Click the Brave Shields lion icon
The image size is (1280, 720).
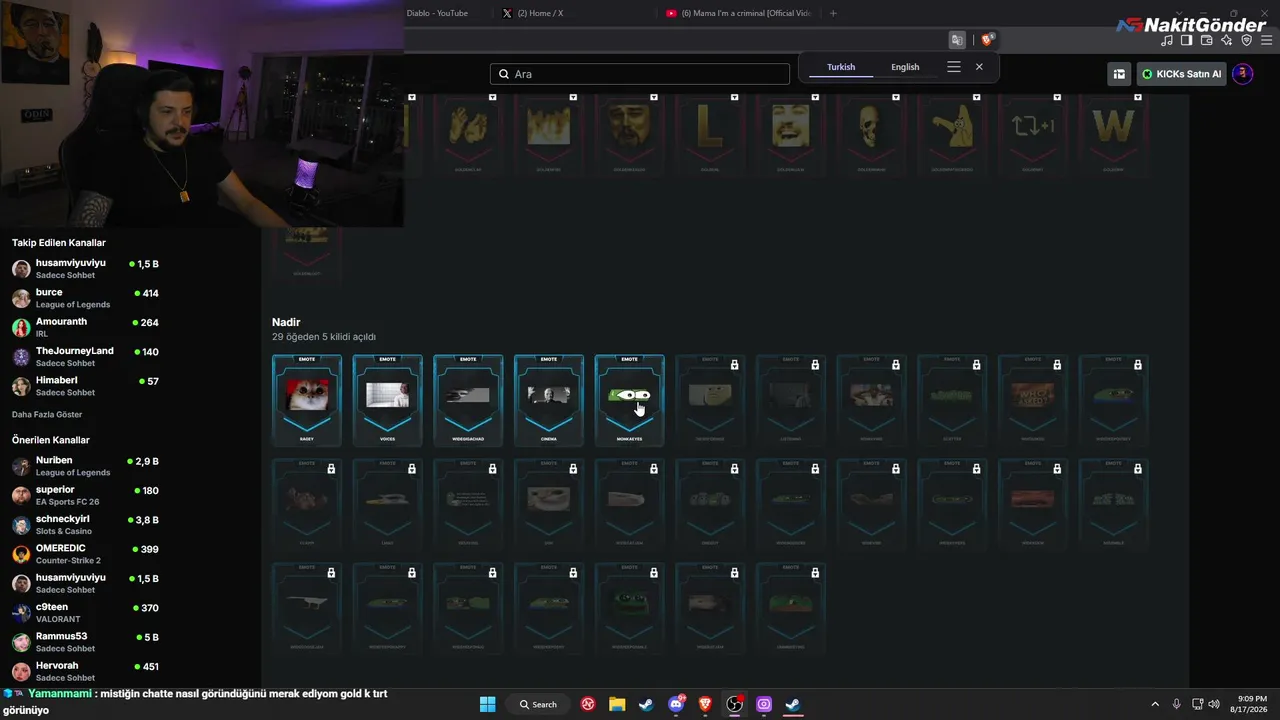(x=988, y=40)
